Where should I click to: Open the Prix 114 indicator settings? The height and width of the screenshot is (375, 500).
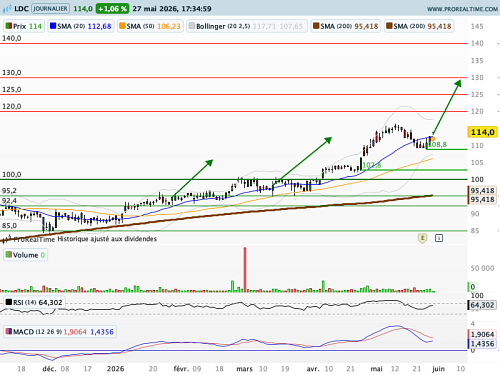(24, 26)
